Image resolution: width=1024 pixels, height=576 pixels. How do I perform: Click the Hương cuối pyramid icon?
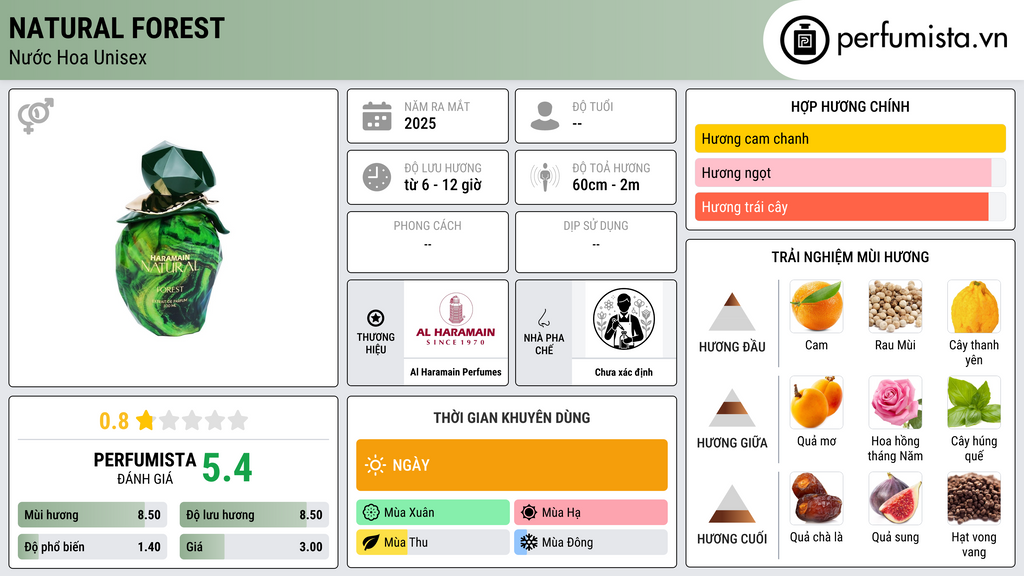732,504
